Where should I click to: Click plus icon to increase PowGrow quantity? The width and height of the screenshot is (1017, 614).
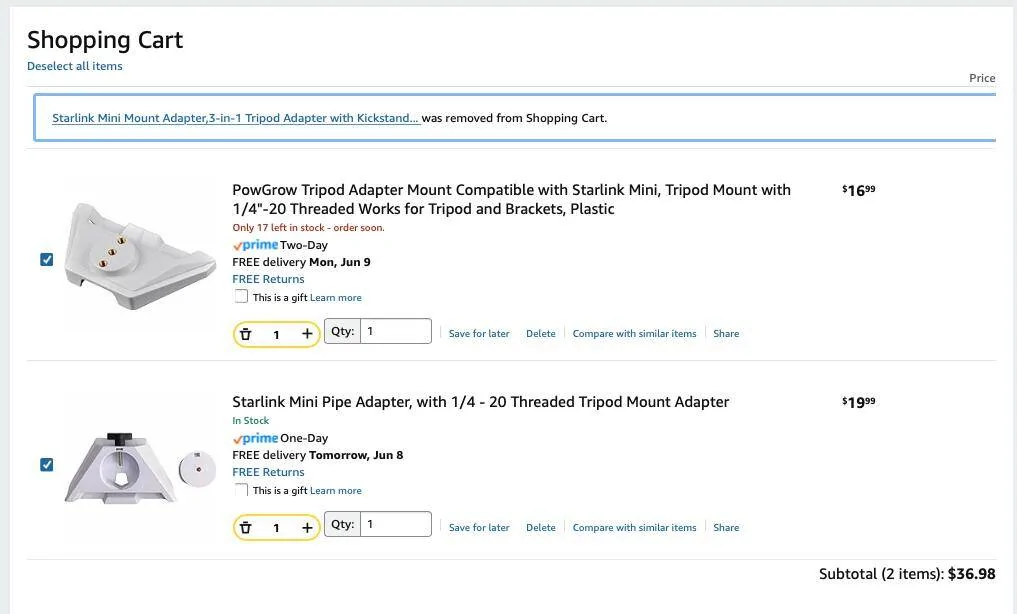(307, 334)
